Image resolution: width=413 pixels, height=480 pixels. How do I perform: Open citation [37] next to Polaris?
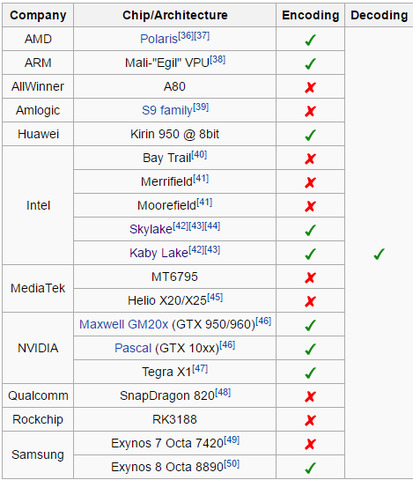point(202,36)
